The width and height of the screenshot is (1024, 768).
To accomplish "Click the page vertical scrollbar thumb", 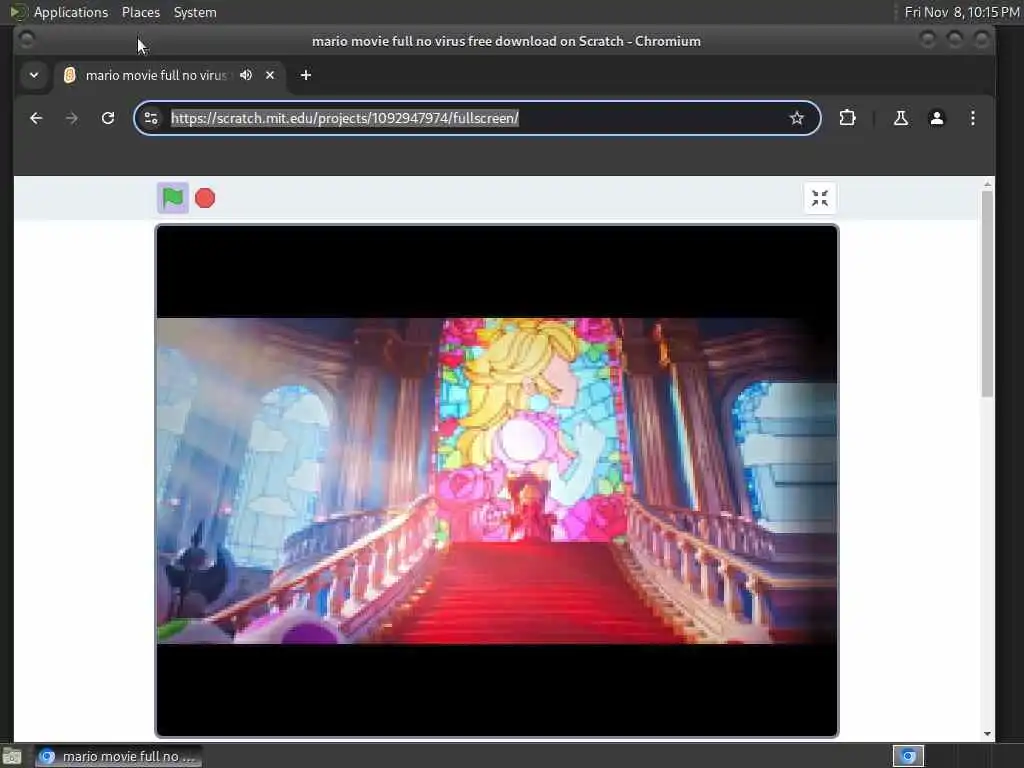I will 987,294.
